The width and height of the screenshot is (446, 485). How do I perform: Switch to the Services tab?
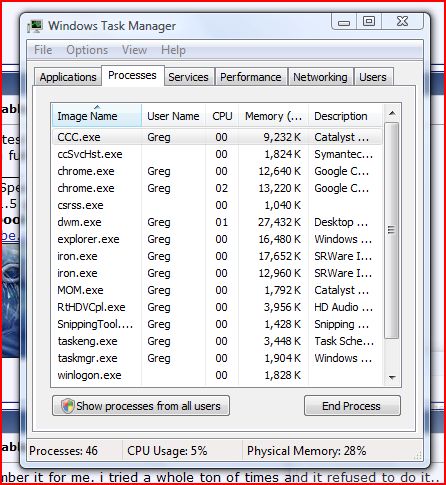tap(188, 77)
